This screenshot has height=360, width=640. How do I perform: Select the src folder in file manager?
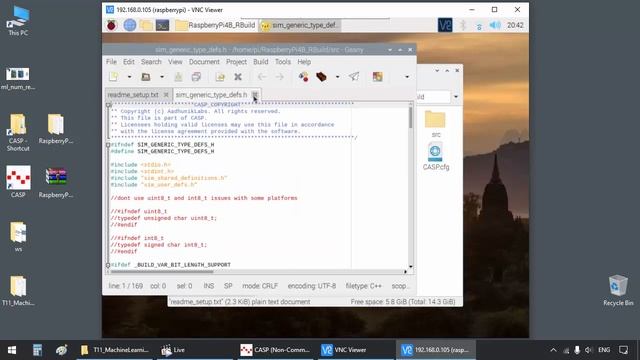[435, 124]
